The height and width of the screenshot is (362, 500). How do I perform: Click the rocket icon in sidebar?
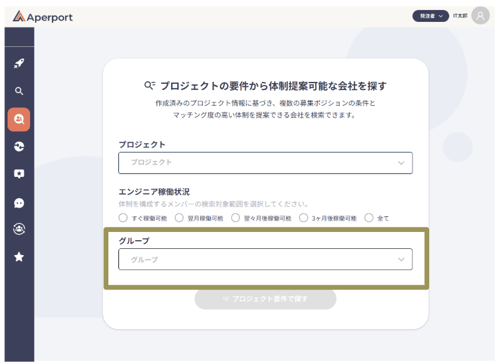click(x=19, y=63)
